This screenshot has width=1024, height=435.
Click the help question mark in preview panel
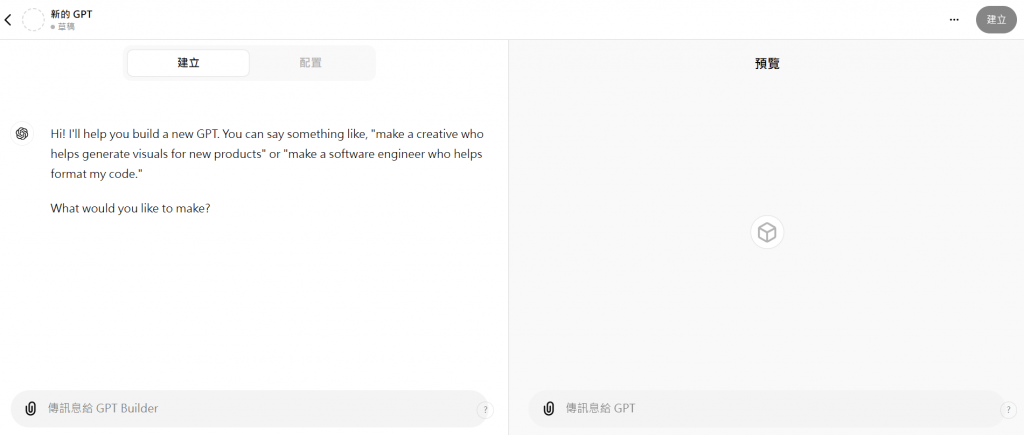coord(1008,410)
